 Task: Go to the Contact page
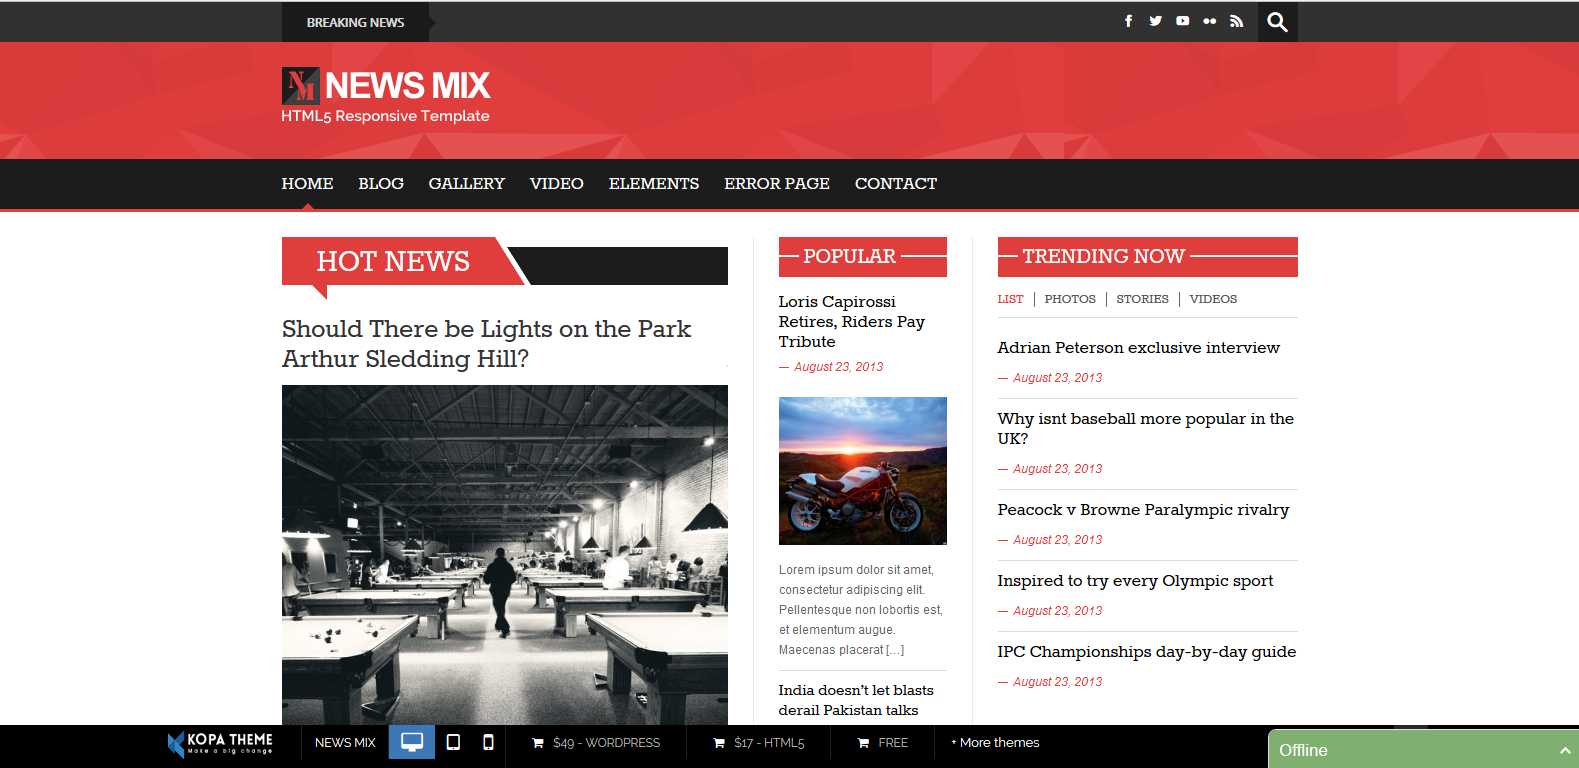pyautogui.click(x=895, y=184)
